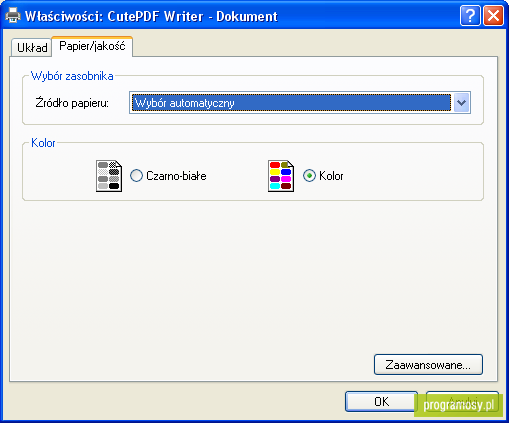Viewport: 509px width, 423px height.
Task: Select the Papier/jakość tab
Action: coord(92,46)
